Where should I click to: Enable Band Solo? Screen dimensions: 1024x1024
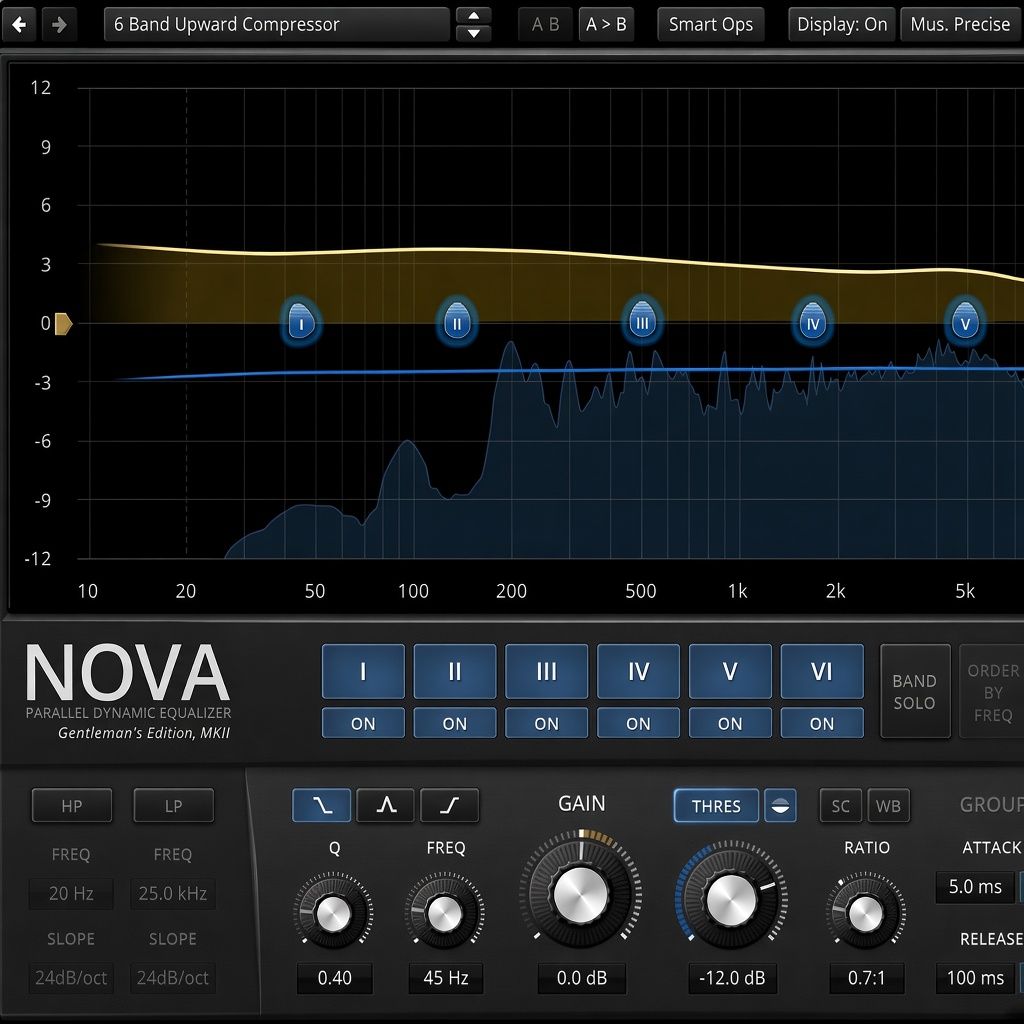click(x=915, y=691)
